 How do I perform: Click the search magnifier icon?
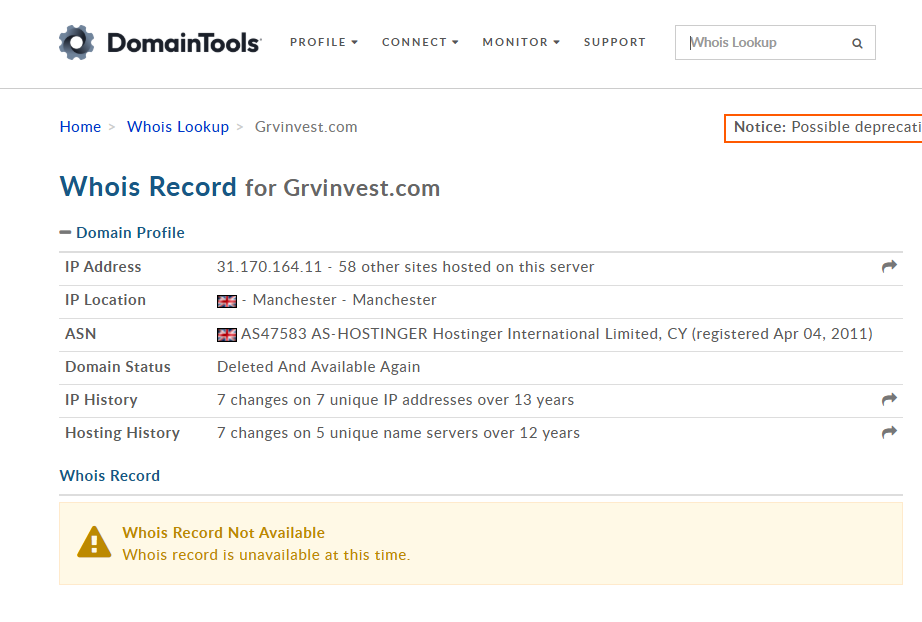[x=857, y=43]
